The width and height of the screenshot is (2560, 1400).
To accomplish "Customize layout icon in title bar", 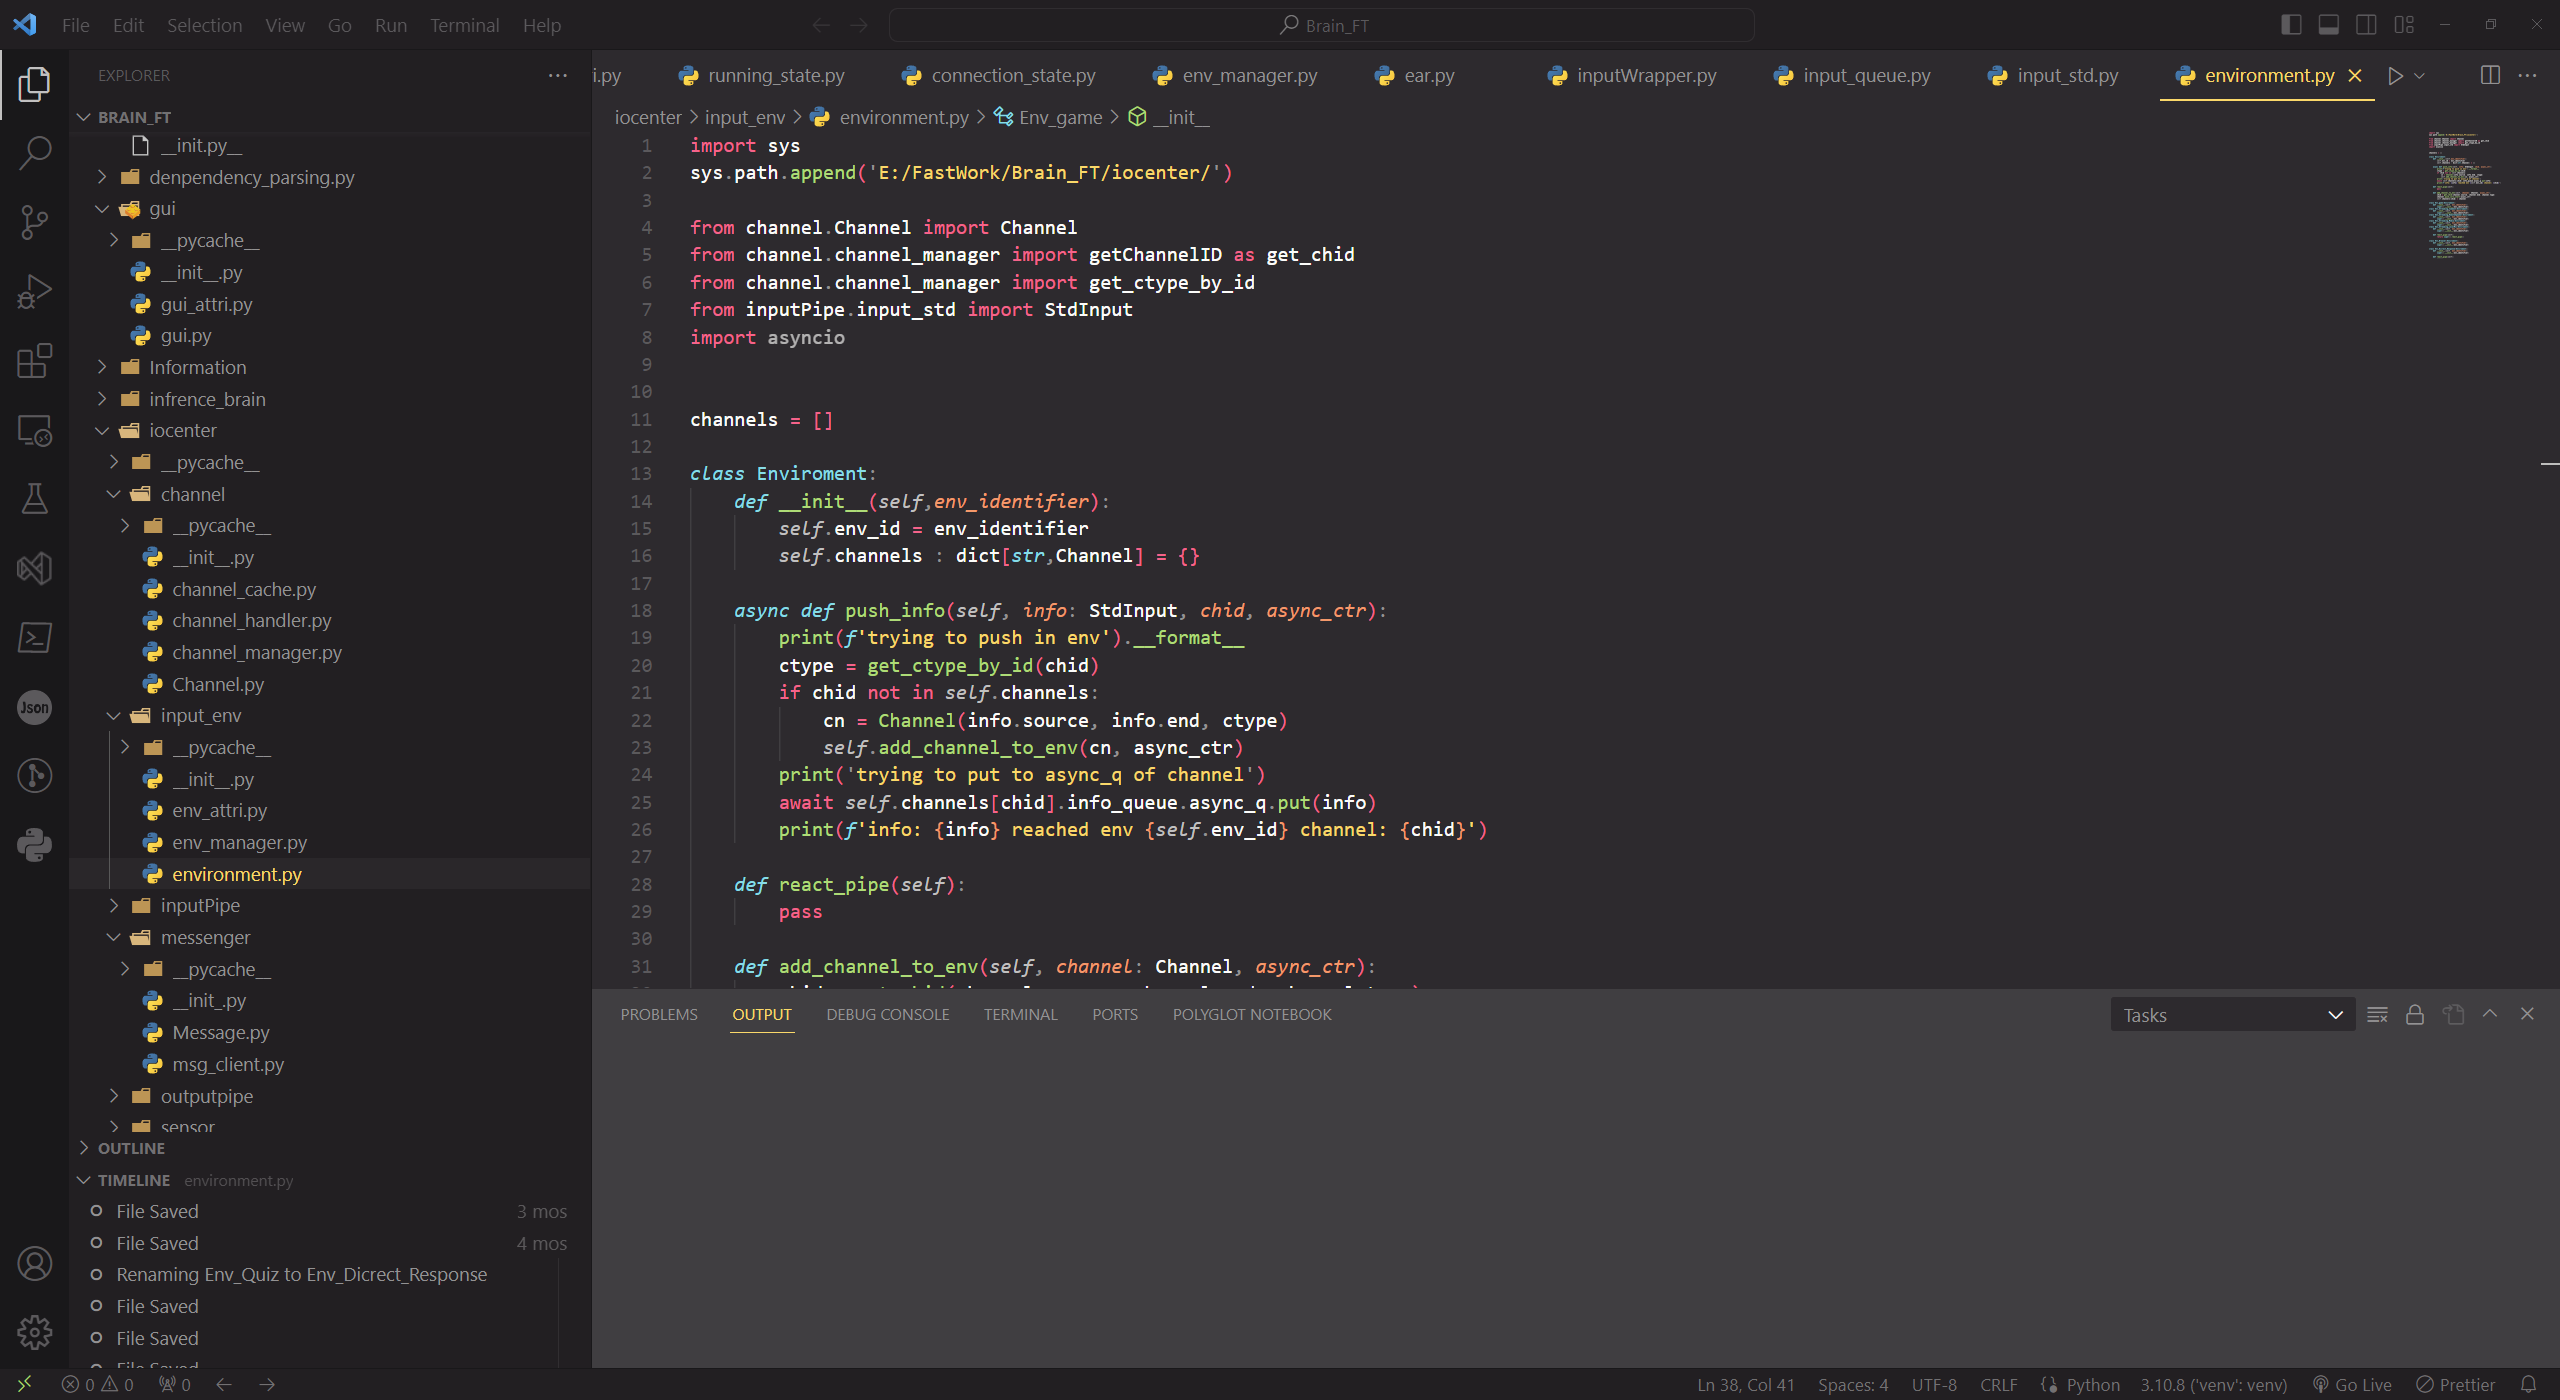I will click(x=2404, y=25).
